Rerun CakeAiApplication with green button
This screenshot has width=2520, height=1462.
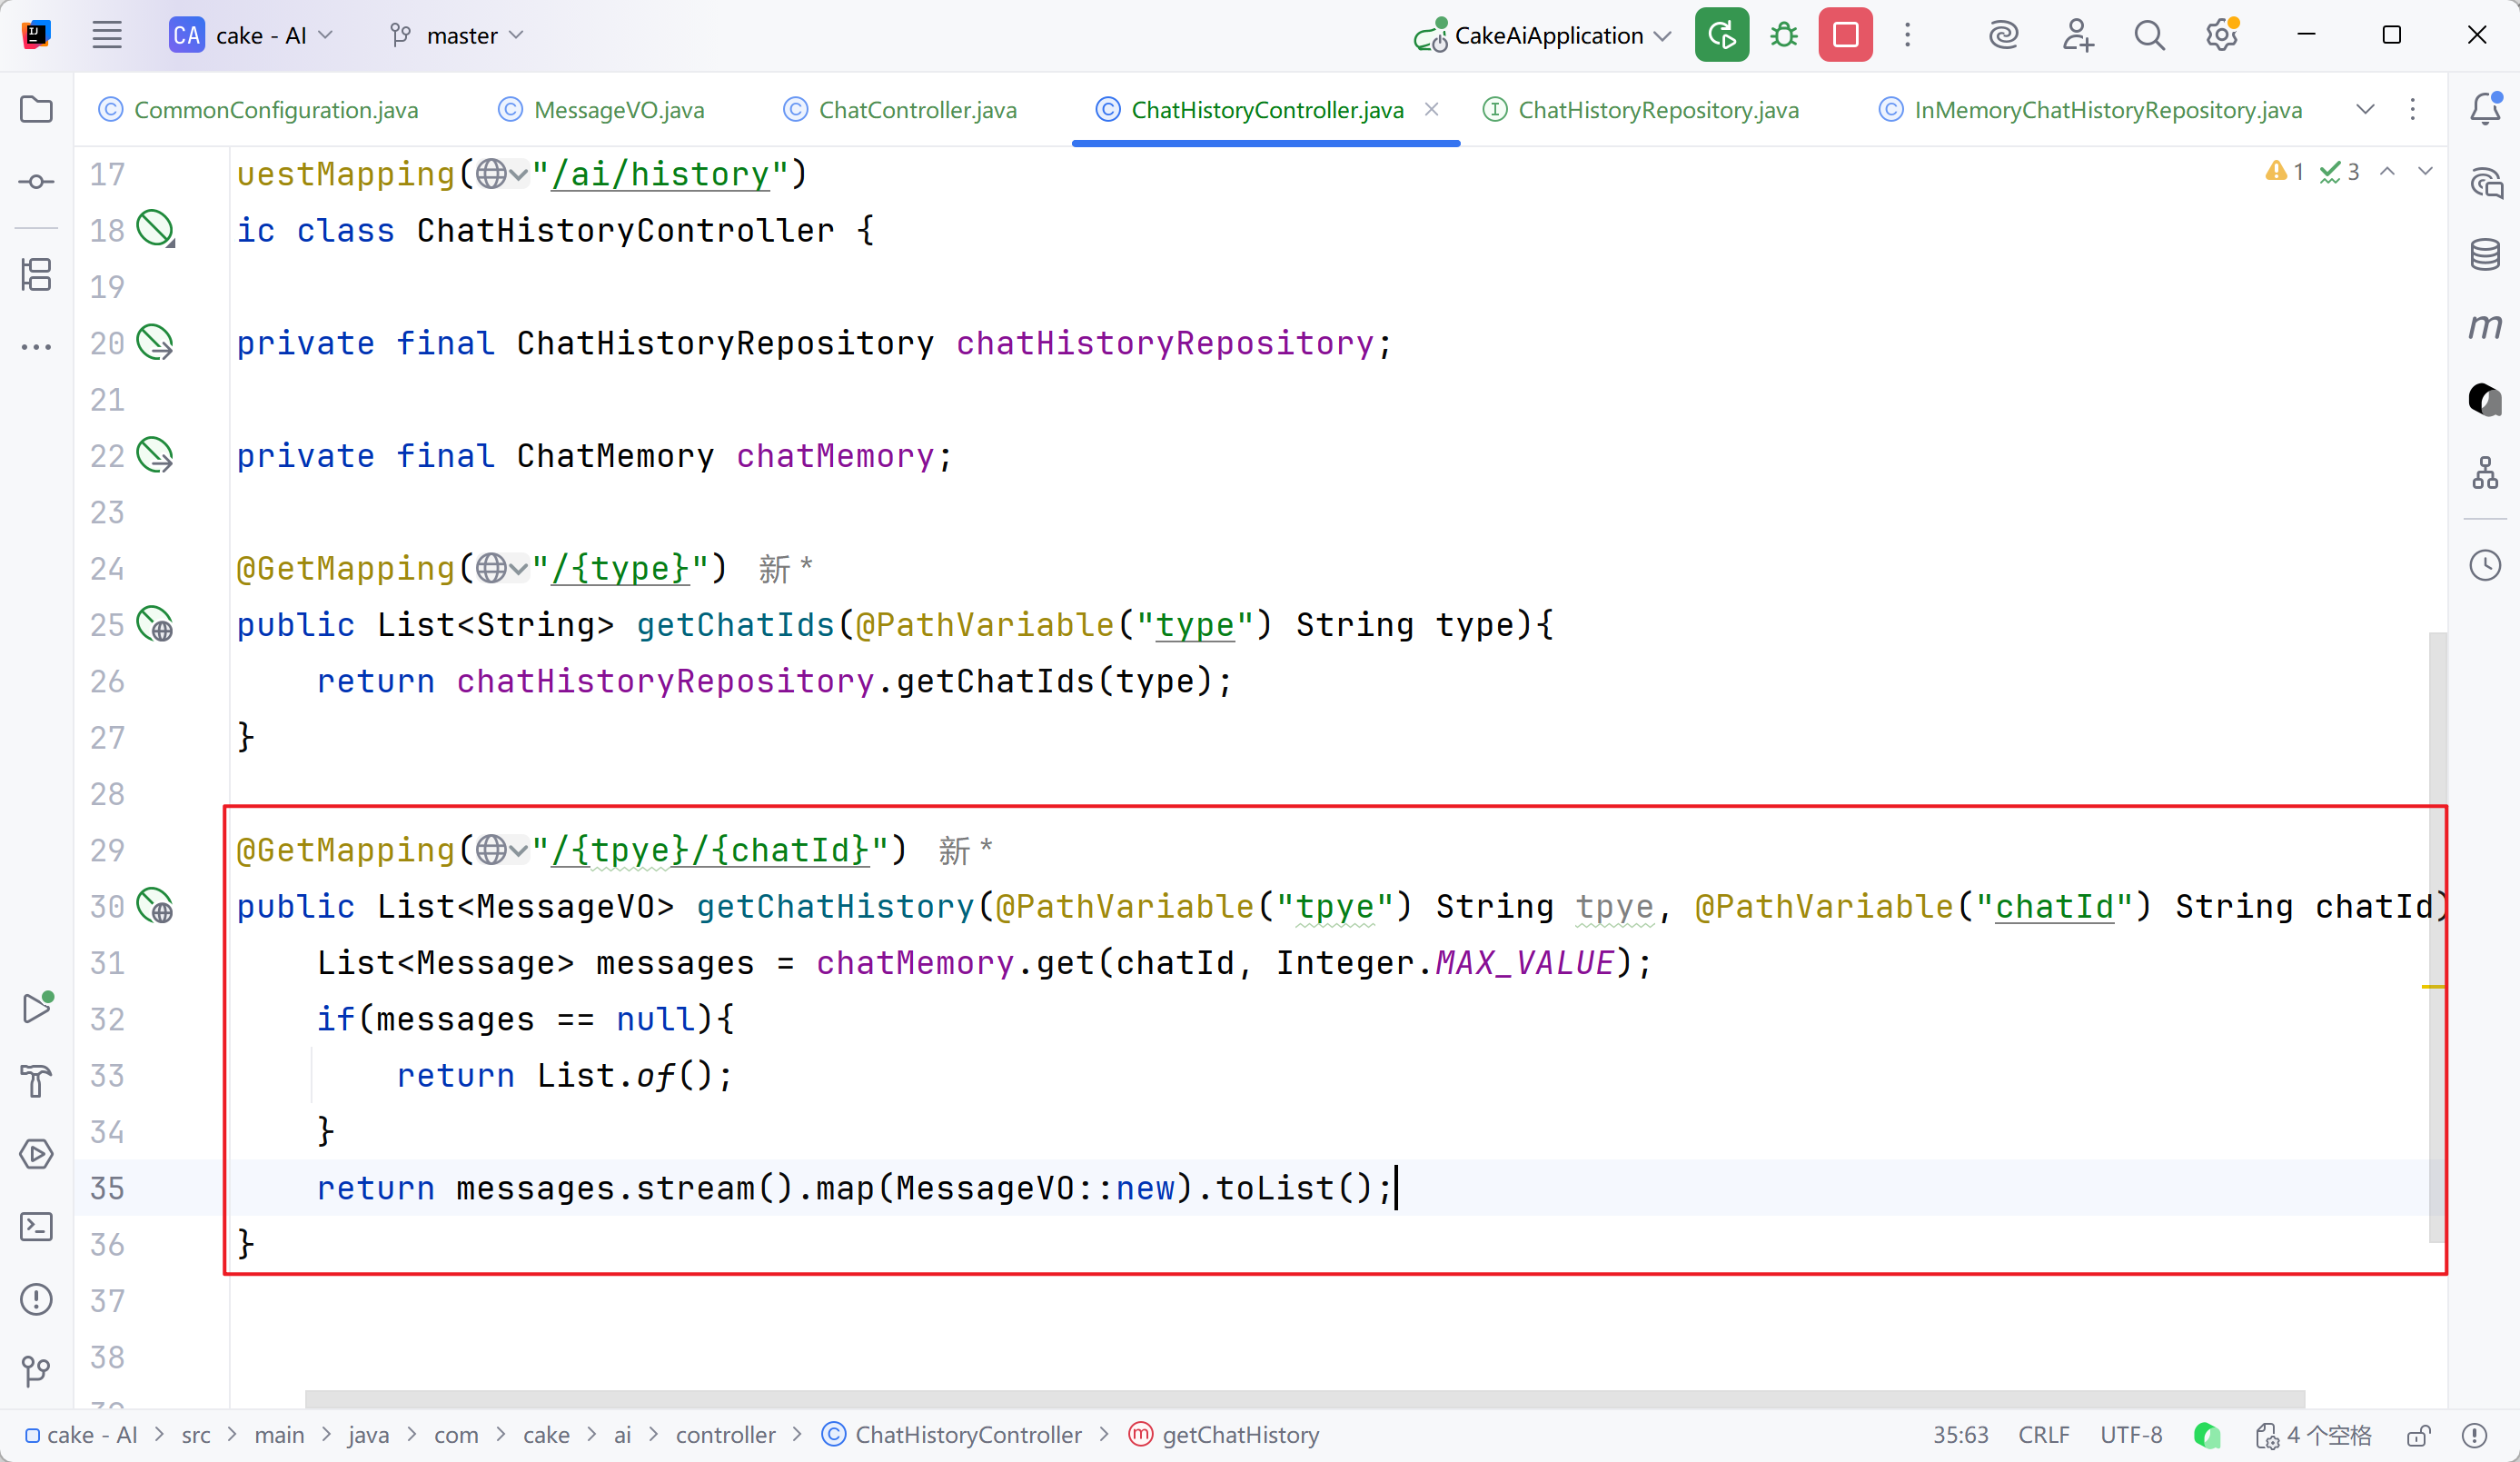[1721, 36]
